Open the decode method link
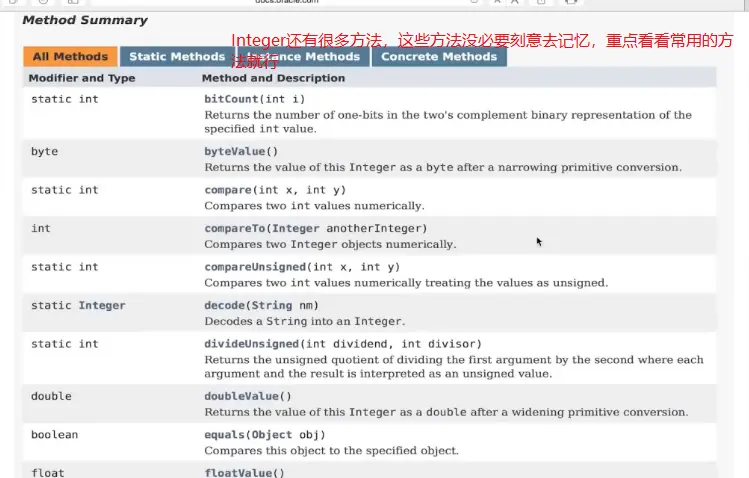 (225, 305)
